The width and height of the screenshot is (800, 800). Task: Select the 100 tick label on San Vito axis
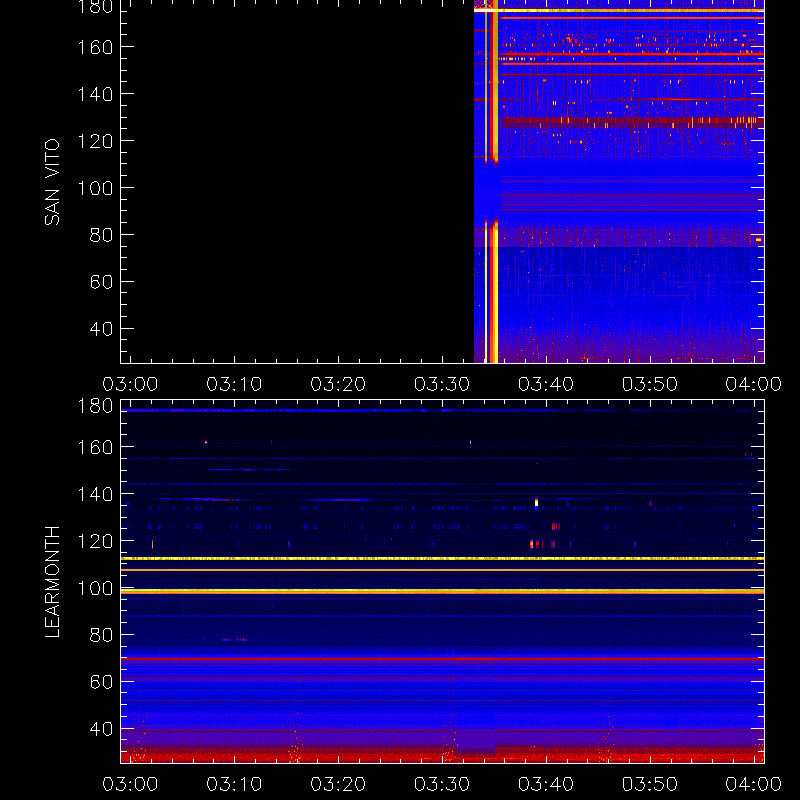tap(95, 188)
